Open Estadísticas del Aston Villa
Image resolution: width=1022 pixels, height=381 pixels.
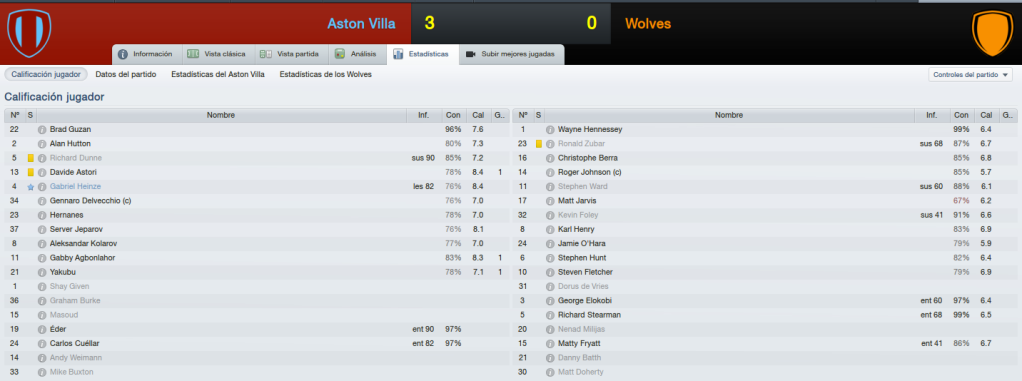coord(218,74)
